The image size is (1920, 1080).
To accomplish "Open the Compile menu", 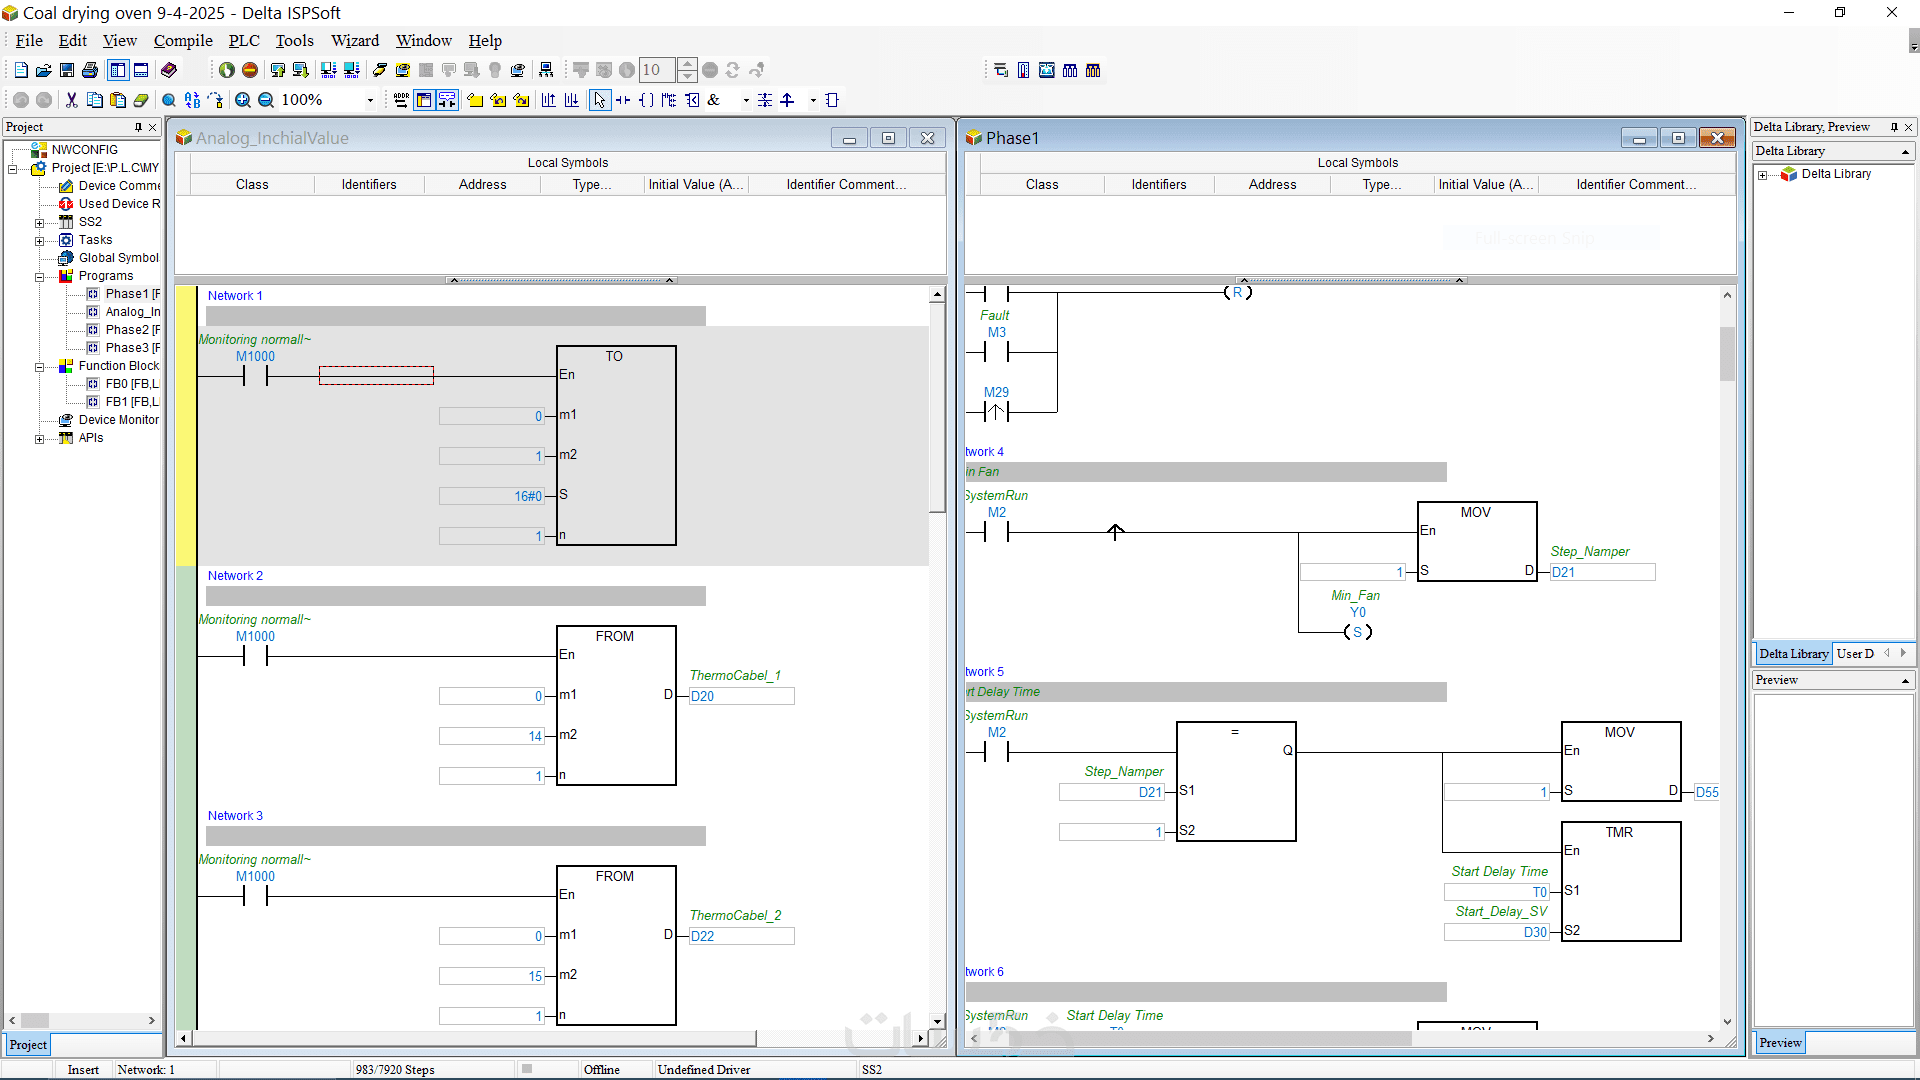I will click(x=183, y=41).
